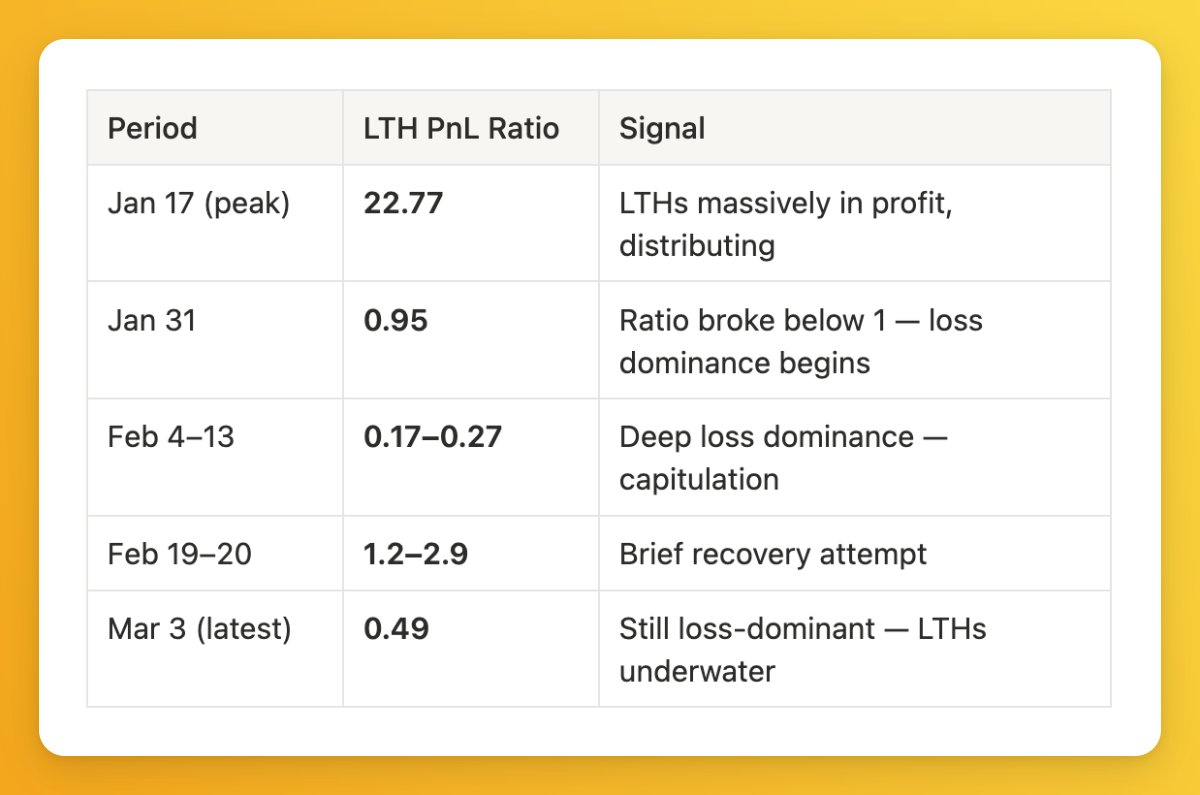Click the 0.49 ratio value

click(396, 629)
